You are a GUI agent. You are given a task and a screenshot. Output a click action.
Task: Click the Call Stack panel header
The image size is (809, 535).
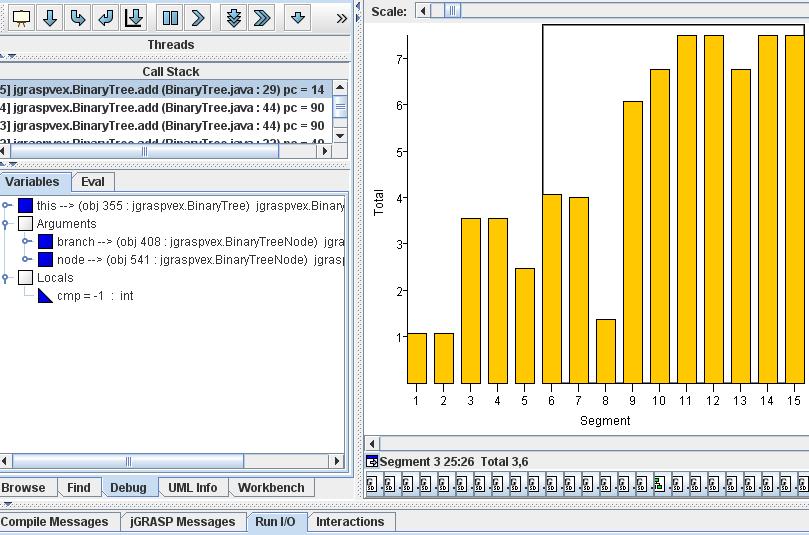[171, 72]
